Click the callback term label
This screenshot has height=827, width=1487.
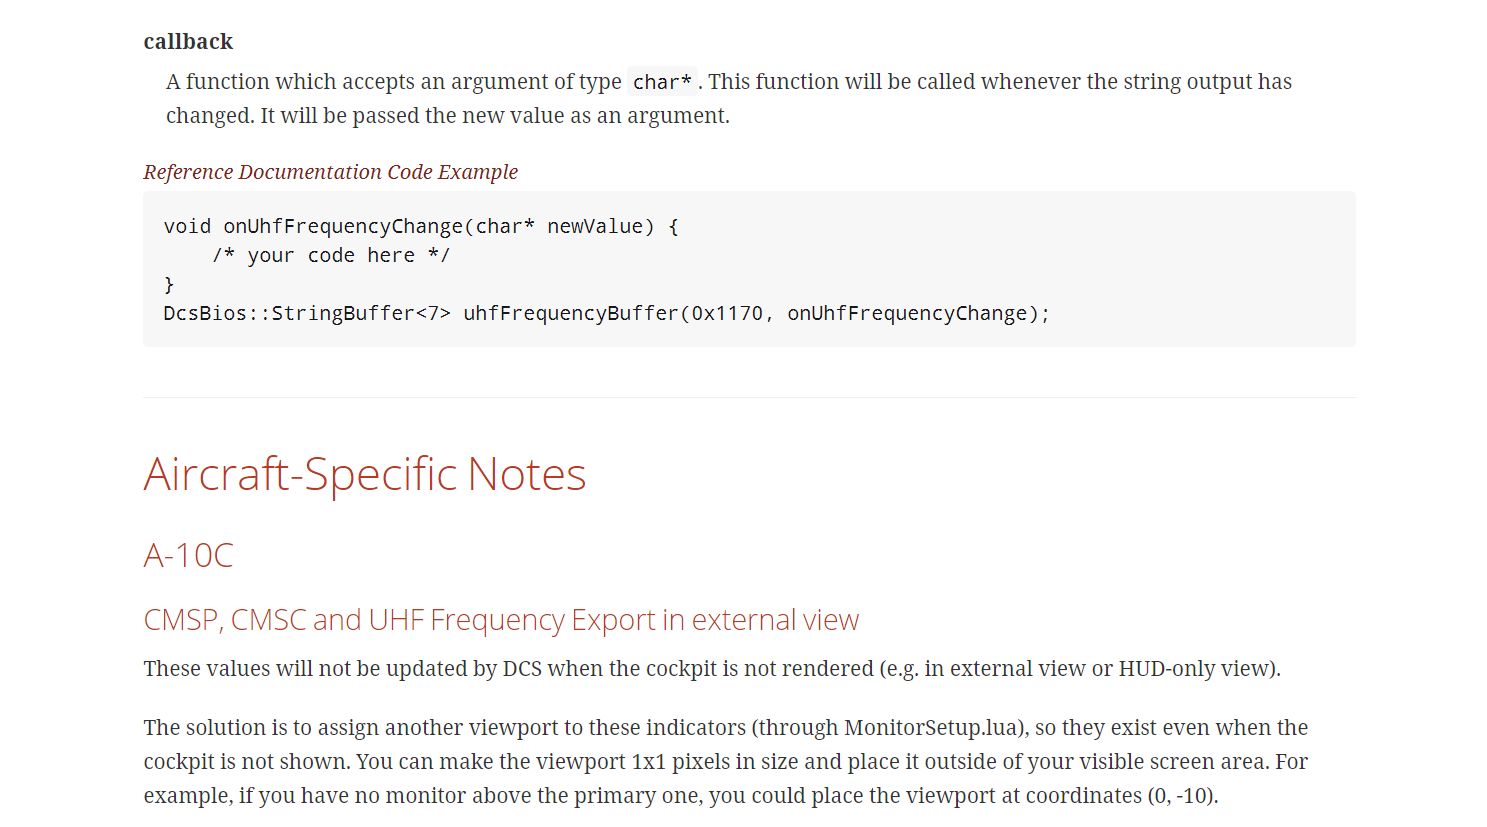[188, 41]
